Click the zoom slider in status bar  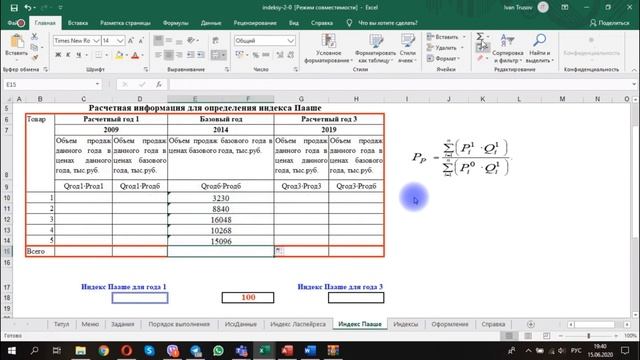tap(588, 336)
